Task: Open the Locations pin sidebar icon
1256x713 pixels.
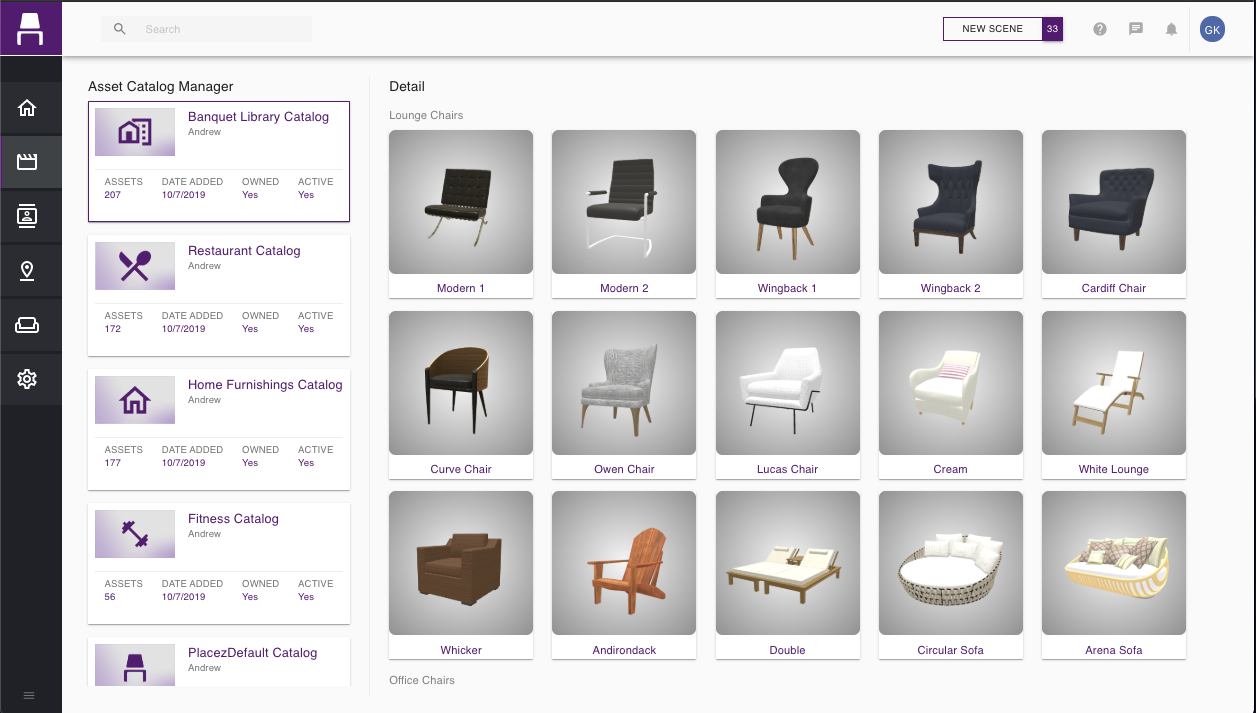Action: tap(27, 270)
